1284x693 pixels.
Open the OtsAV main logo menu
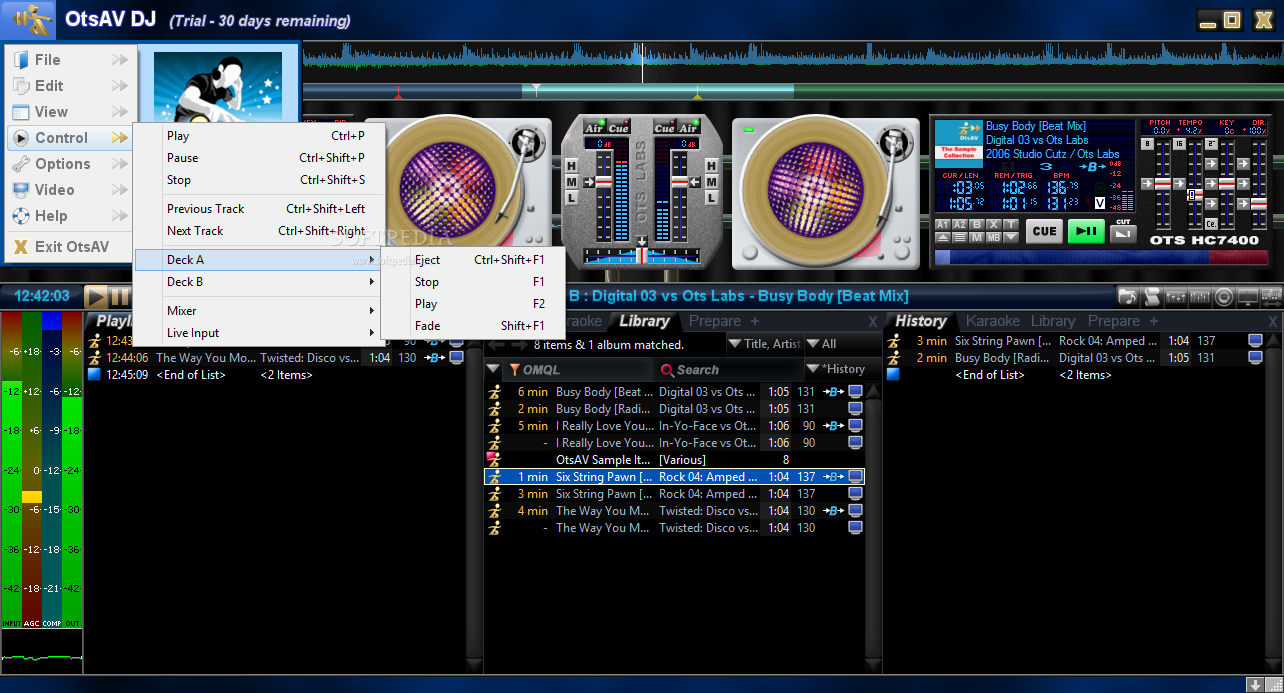tap(27, 19)
